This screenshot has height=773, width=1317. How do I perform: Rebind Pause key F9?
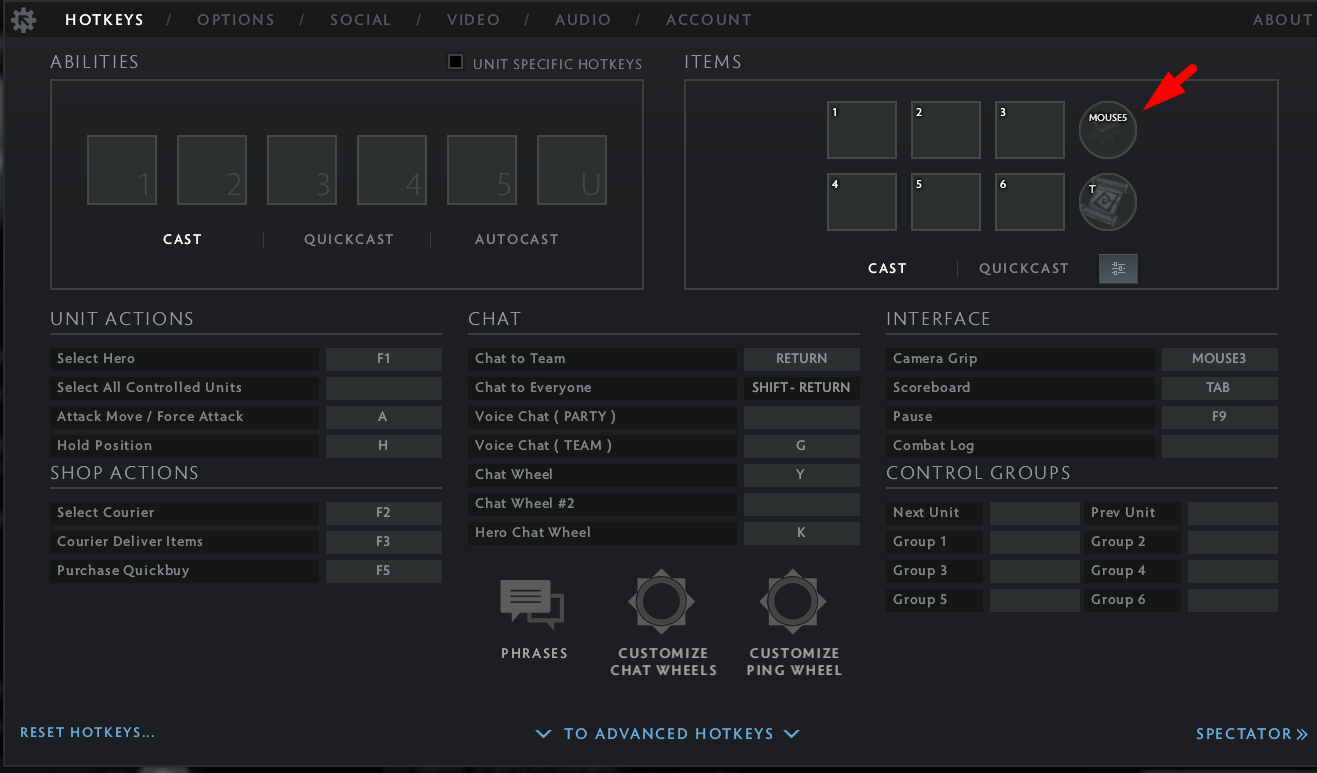[1220, 417]
